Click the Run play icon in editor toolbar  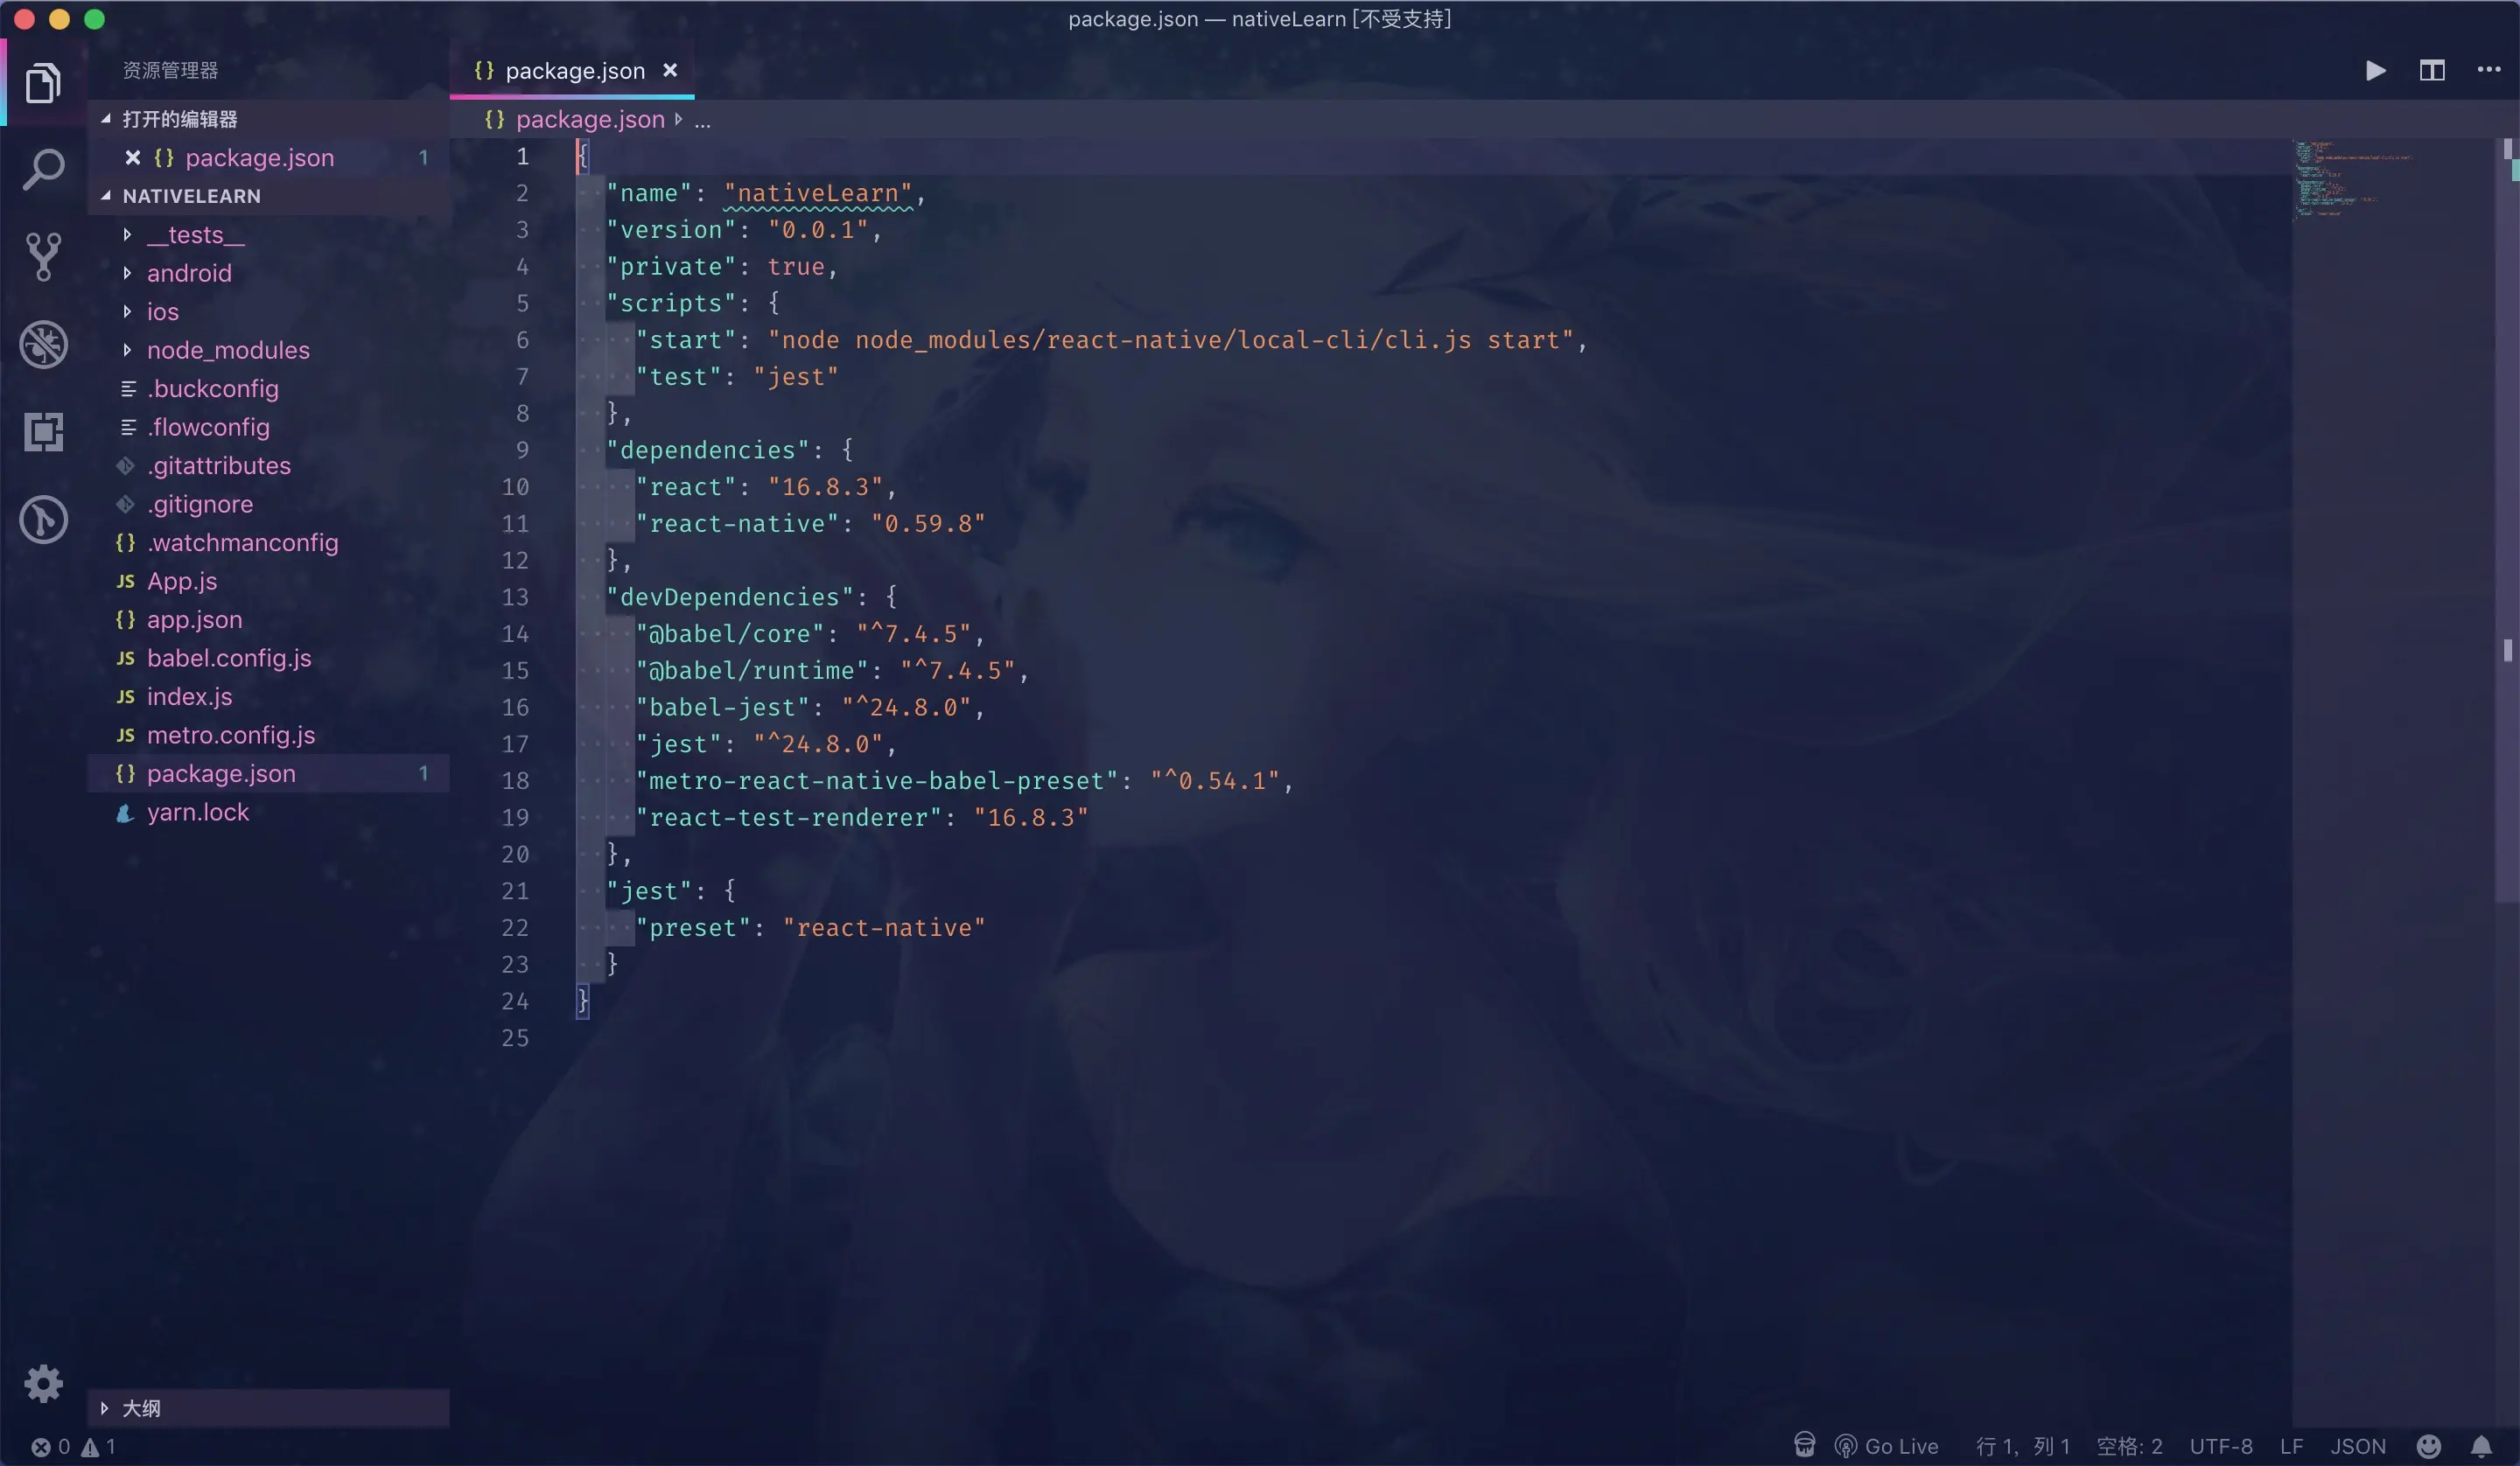pyautogui.click(x=2375, y=71)
